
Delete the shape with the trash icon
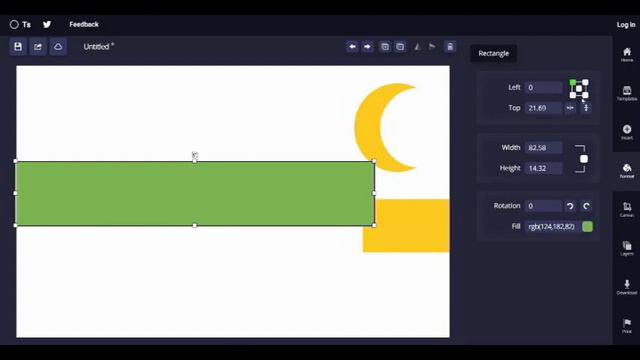(450, 47)
